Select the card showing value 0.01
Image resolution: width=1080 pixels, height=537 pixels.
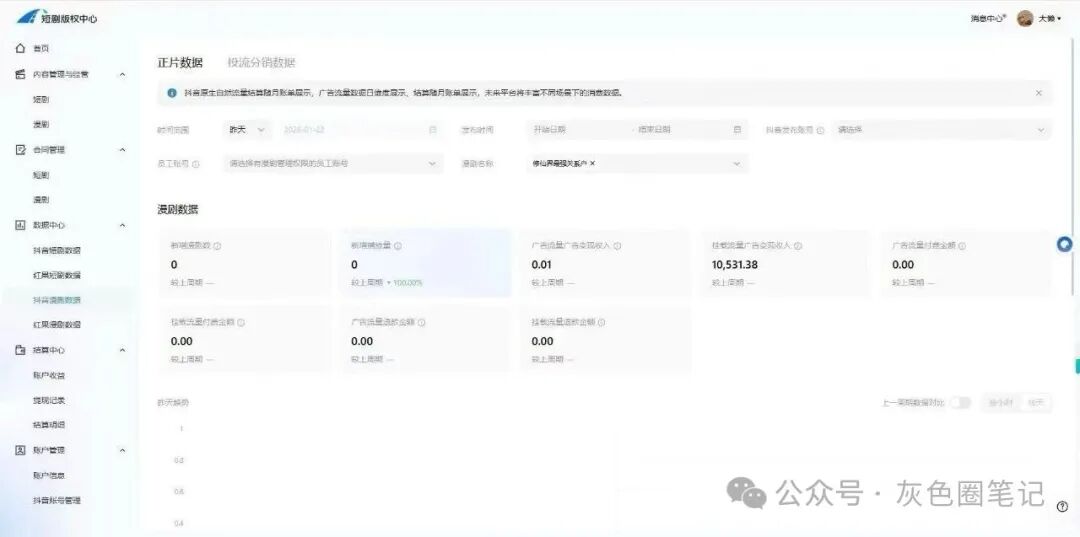605,264
